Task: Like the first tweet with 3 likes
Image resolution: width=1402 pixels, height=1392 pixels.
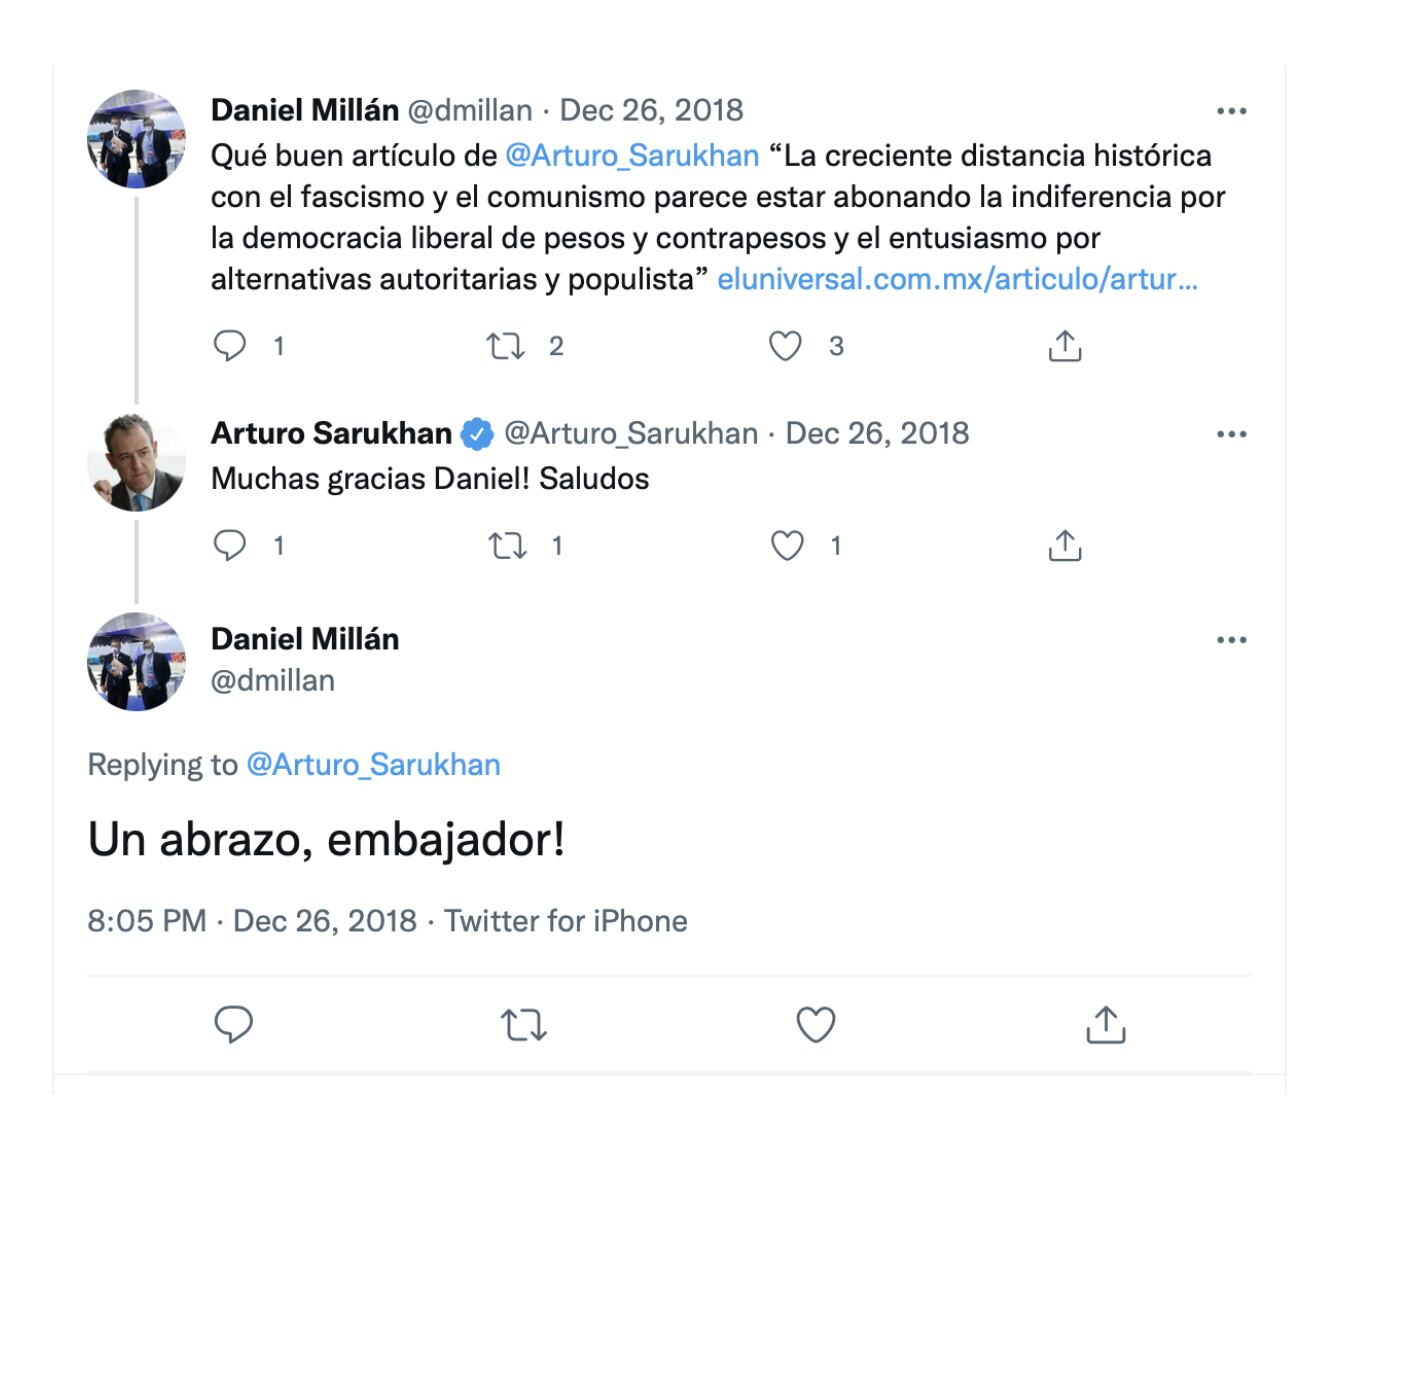Action: (785, 346)
